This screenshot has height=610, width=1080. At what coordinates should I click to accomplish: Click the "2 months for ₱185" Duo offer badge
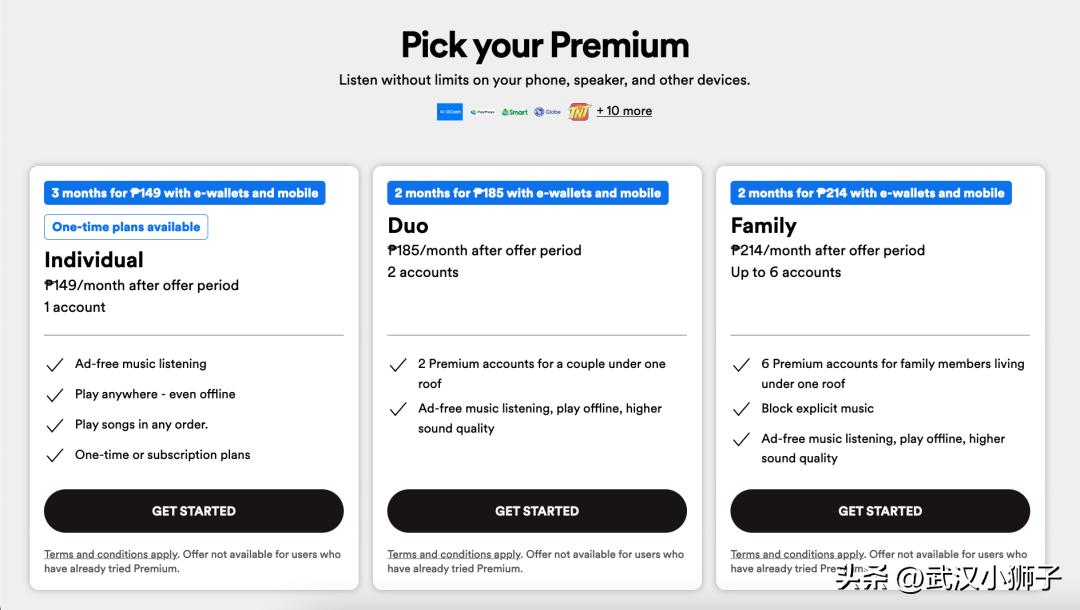pos(528,193)
